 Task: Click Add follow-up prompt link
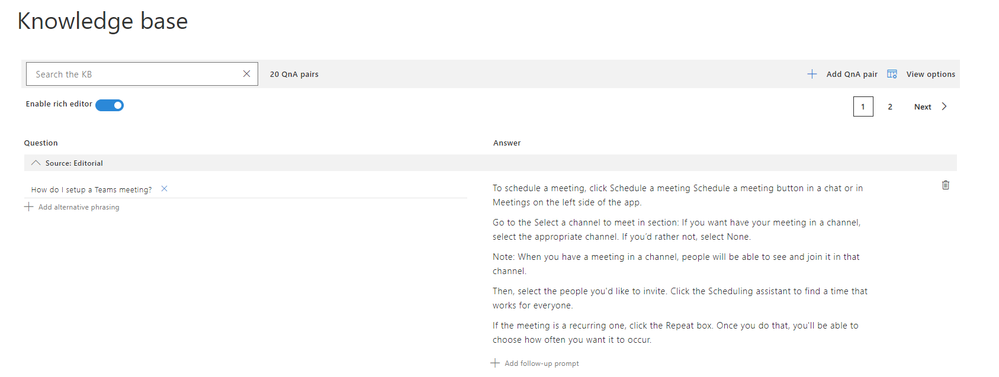pyautogui.click(x=542, y=364)
